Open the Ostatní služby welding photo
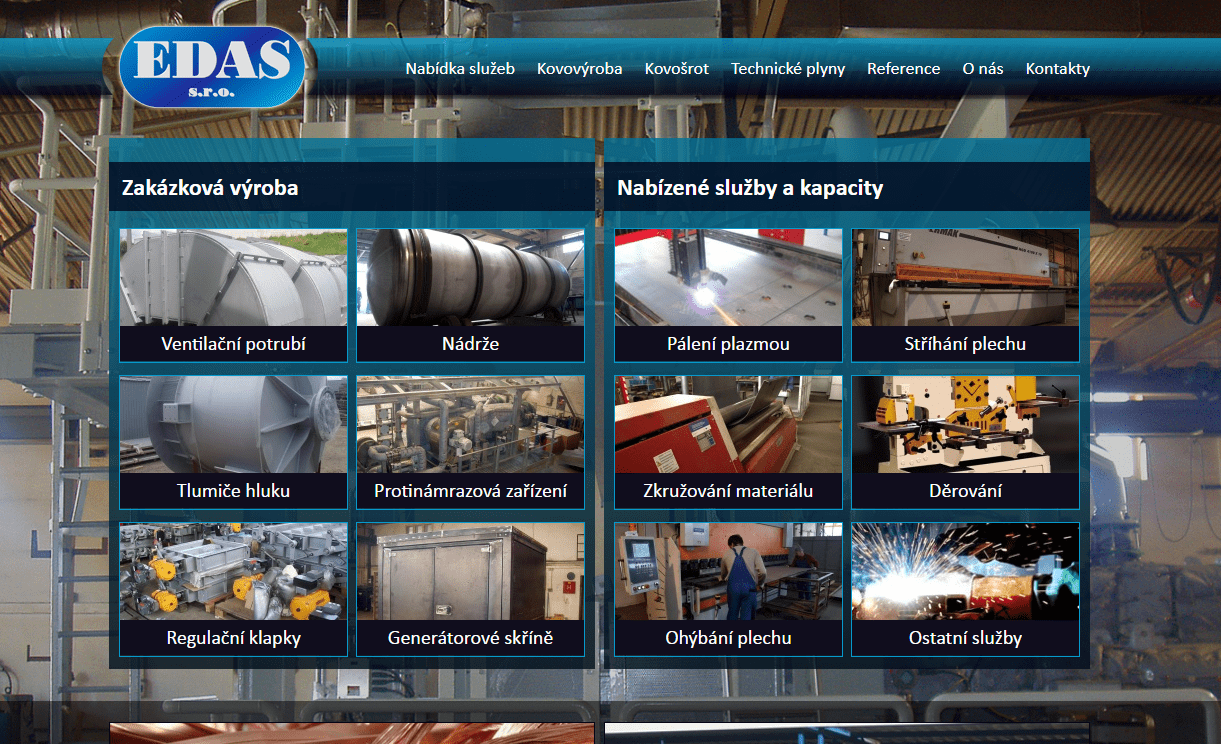This screenshot has height=744, width=1221. click(965, 572)
